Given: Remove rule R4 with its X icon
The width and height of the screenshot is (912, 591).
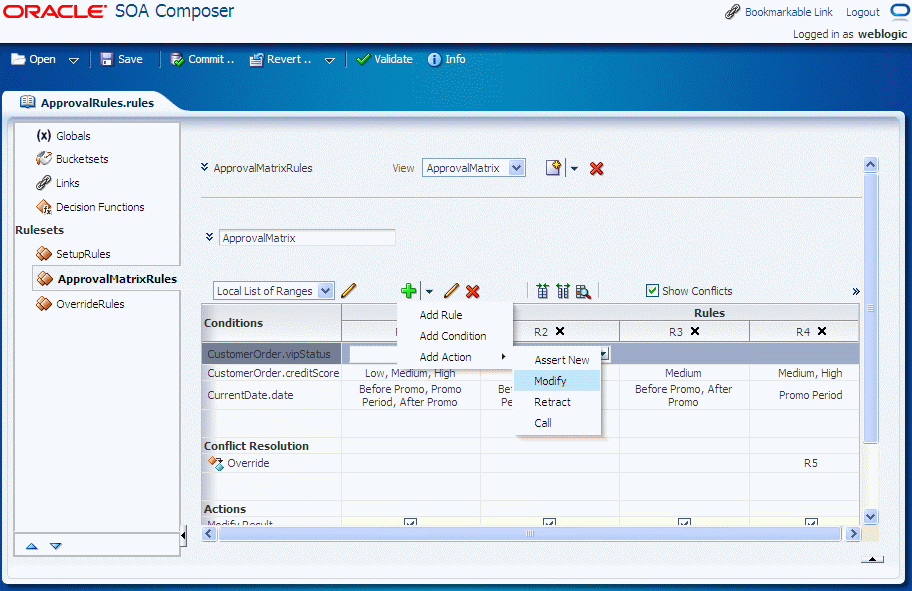Looking at the screenshot, I should 822,331.
